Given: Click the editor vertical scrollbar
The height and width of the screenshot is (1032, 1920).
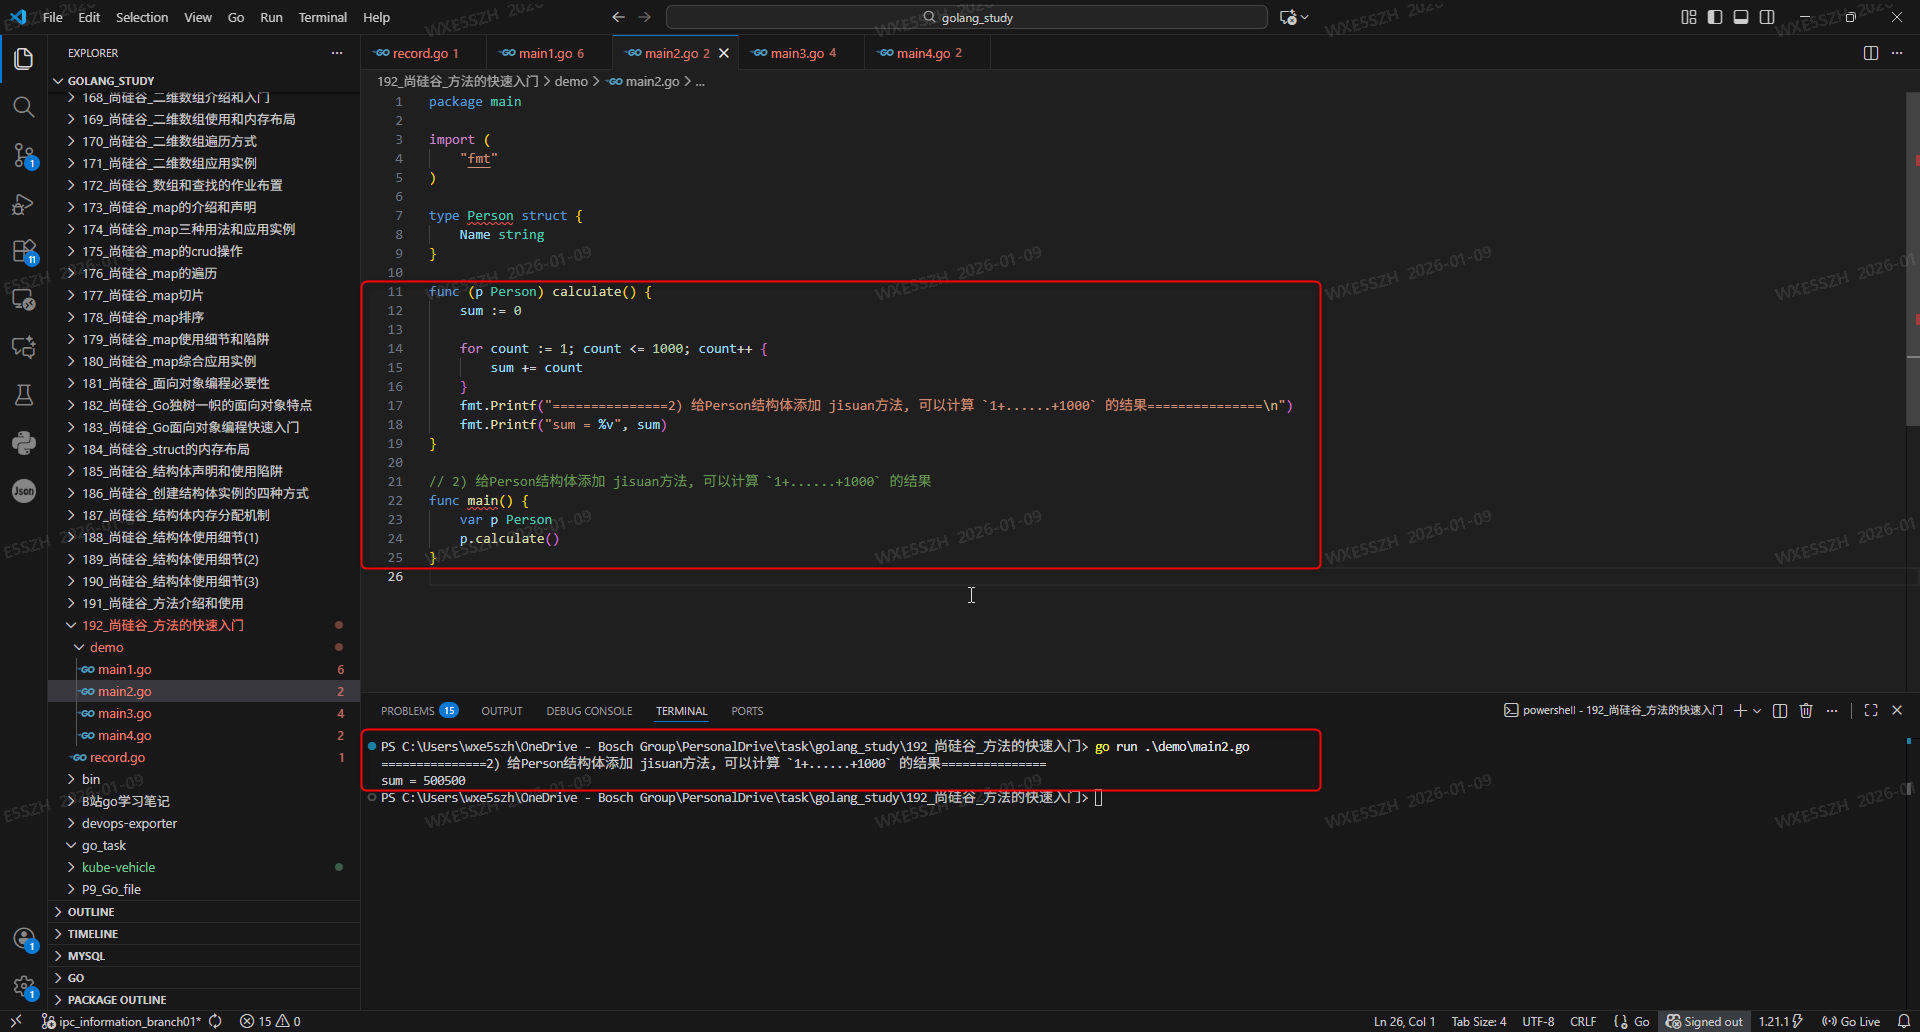Looking at the screenshot, I should (1913, 260).
